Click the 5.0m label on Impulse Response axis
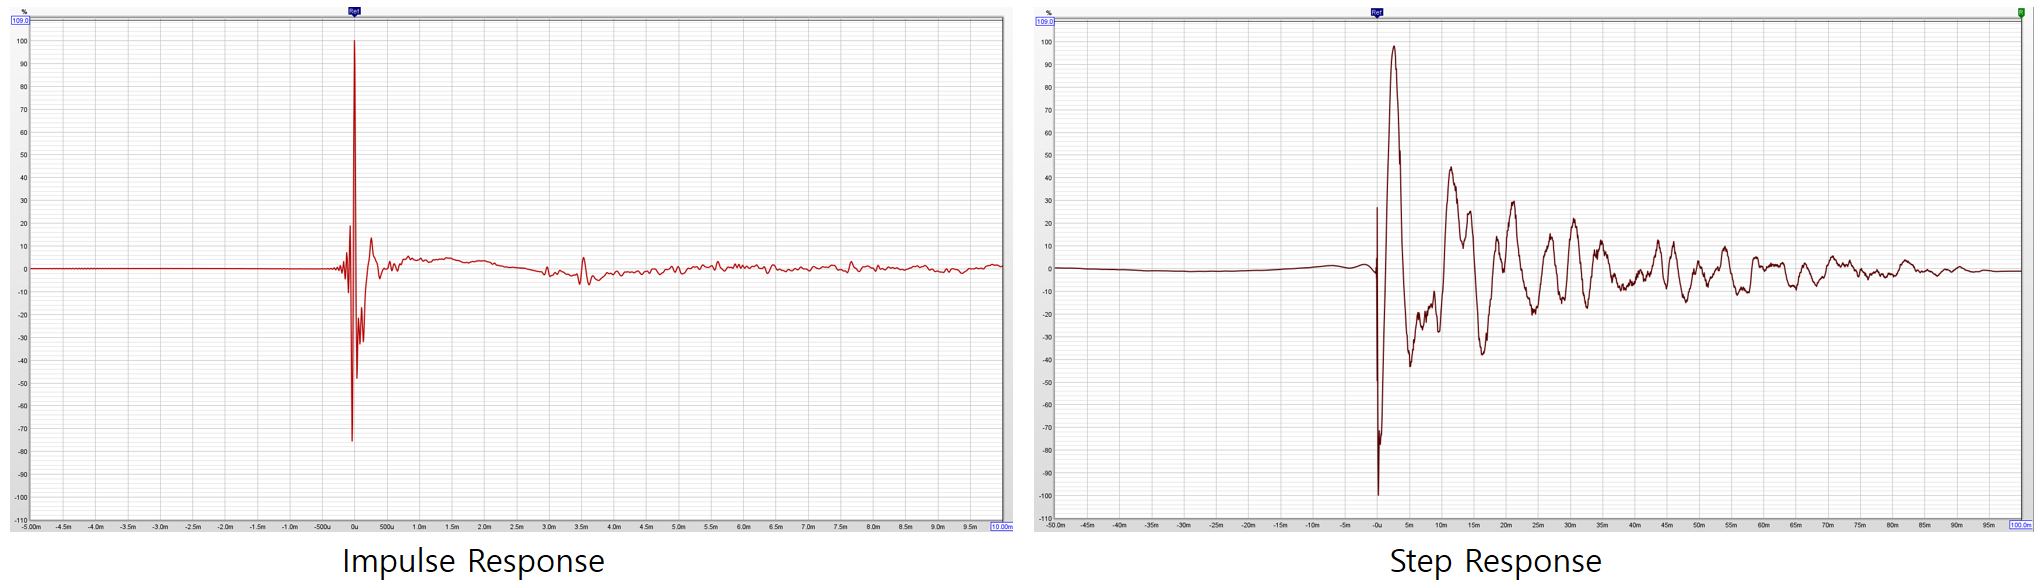 [x=678, y=526]
